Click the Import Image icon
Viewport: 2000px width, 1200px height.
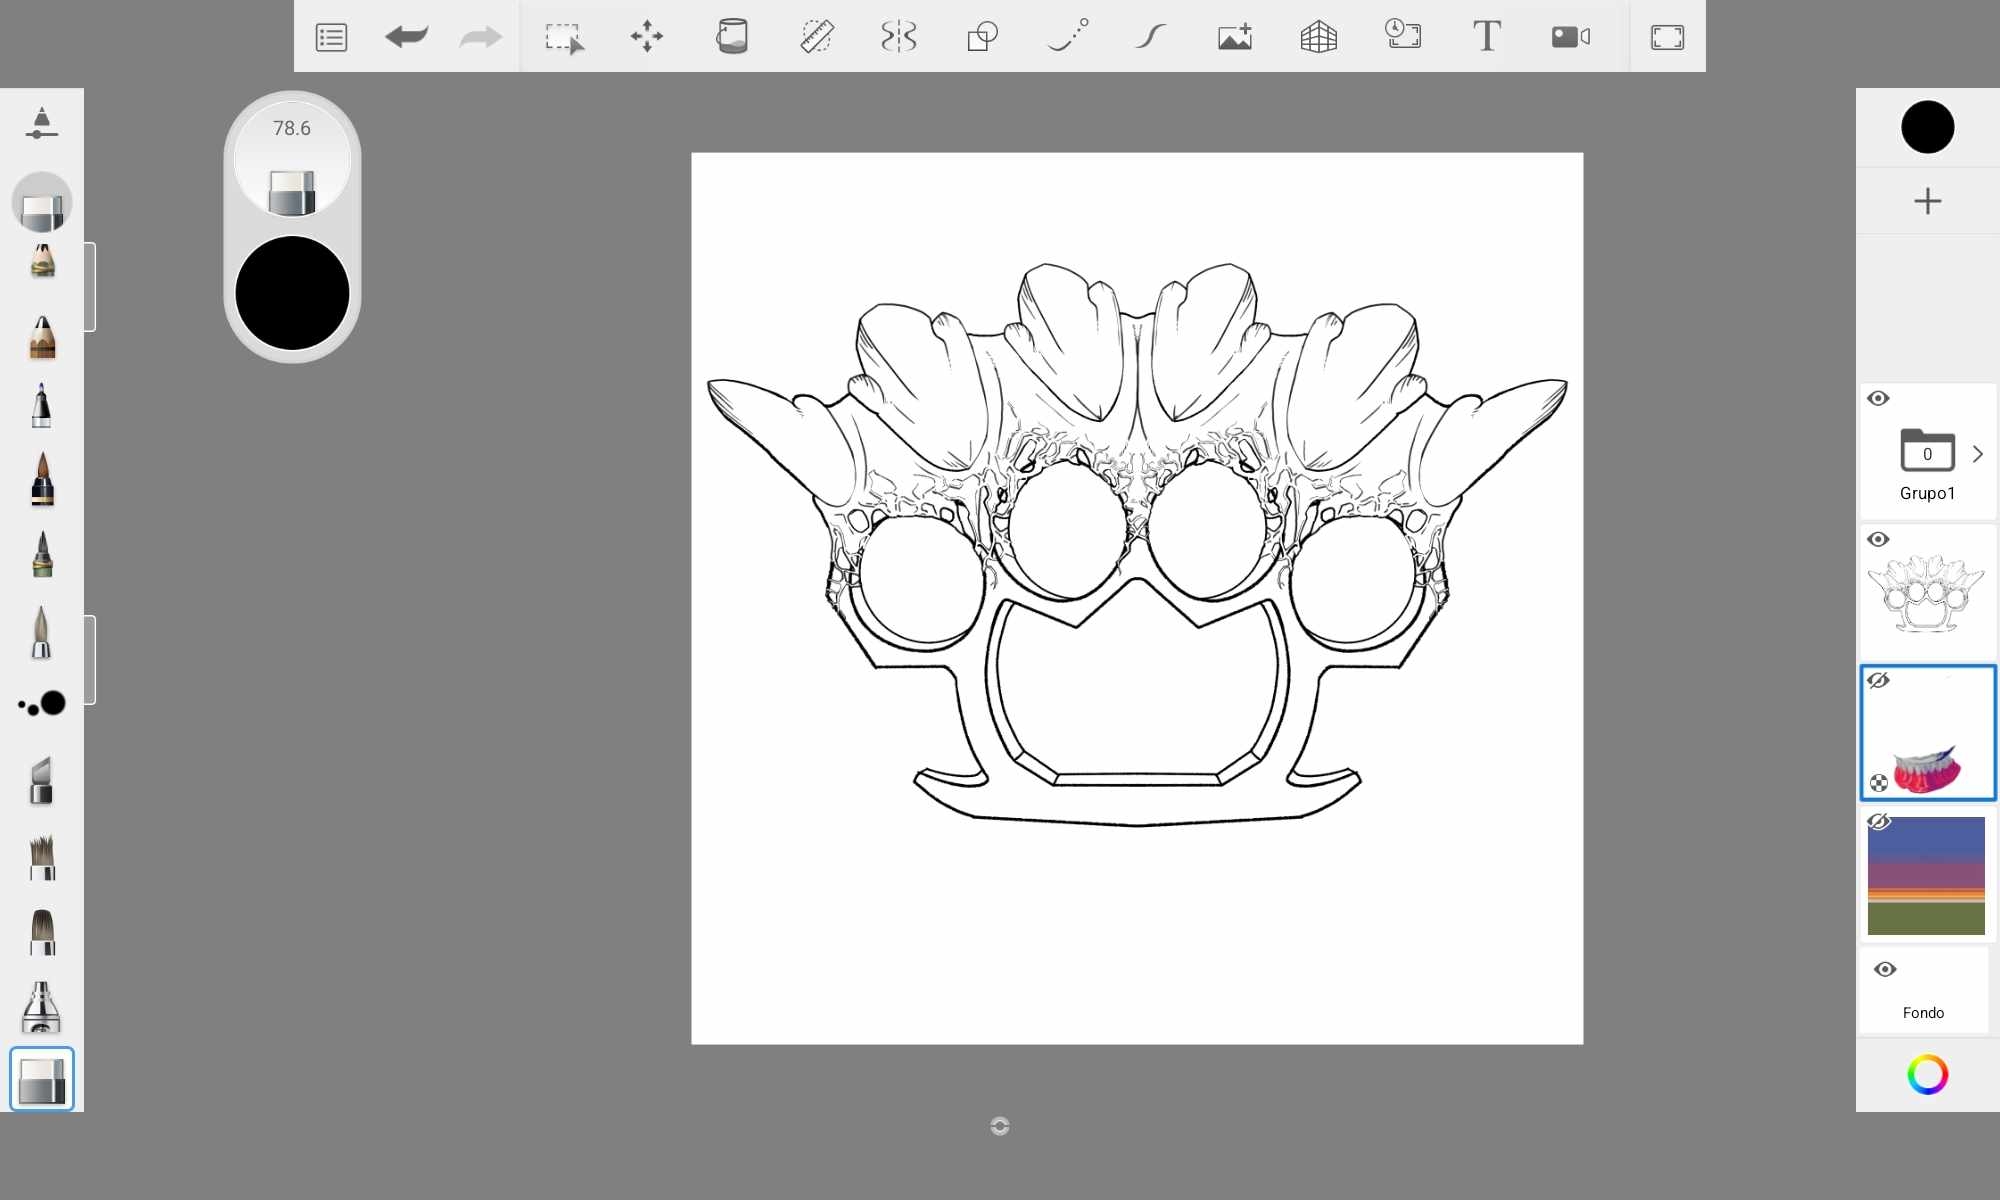point(1234,37)
